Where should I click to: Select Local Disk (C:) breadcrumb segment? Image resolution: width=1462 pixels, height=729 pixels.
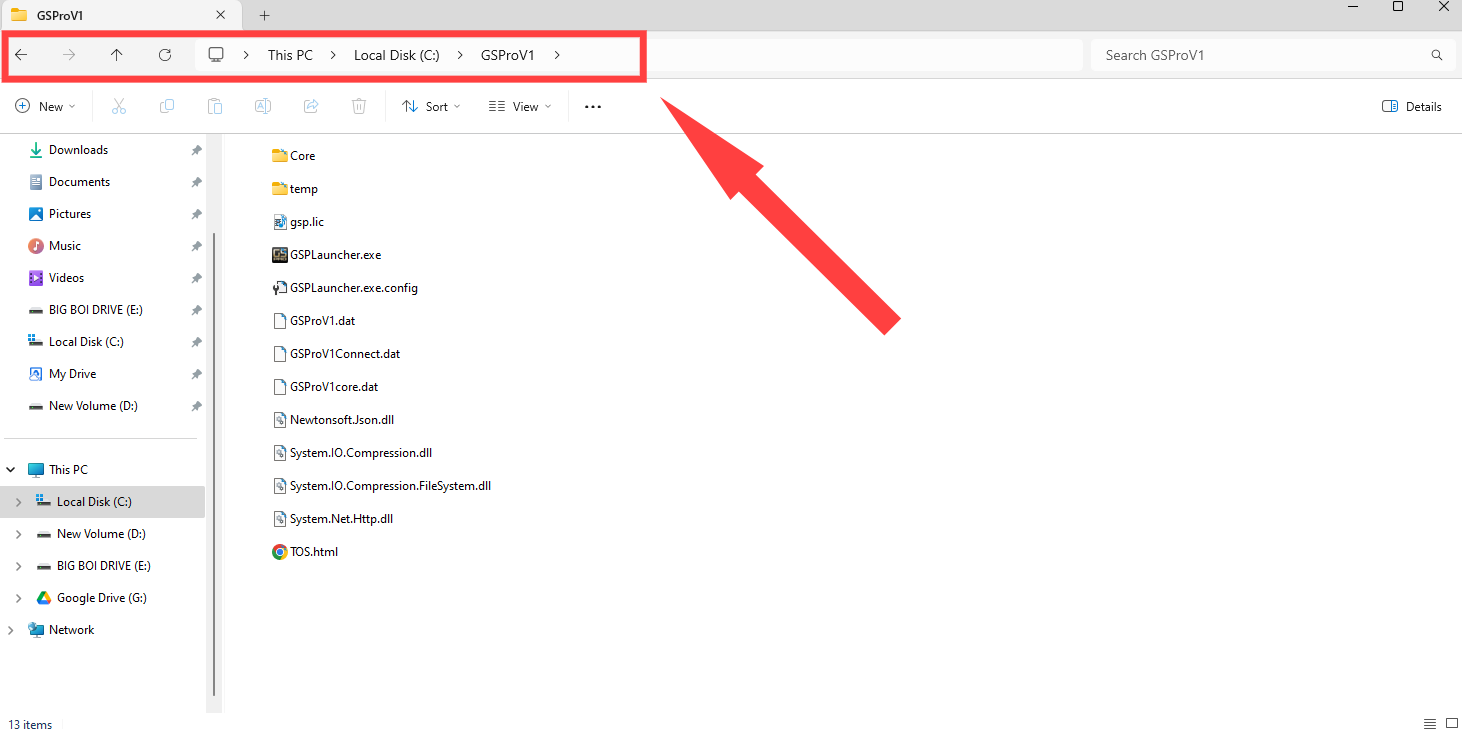pos(396,55)
